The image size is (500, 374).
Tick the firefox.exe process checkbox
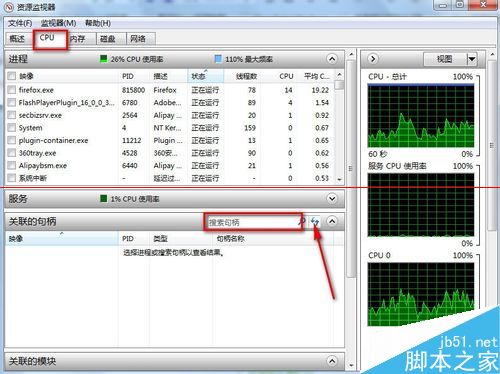tap(12, 90)
